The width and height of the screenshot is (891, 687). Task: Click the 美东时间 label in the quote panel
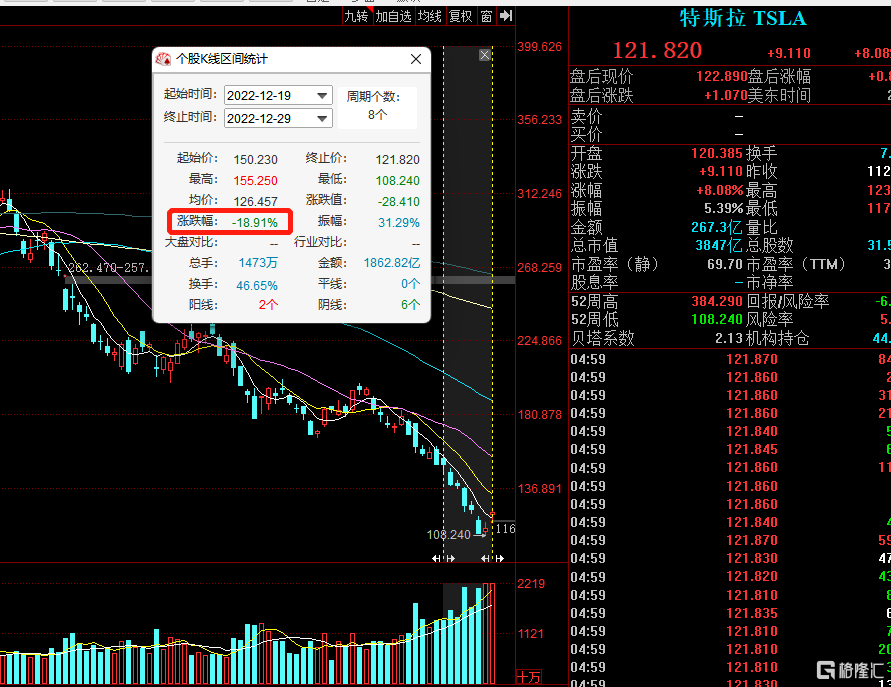click(778, 95)
